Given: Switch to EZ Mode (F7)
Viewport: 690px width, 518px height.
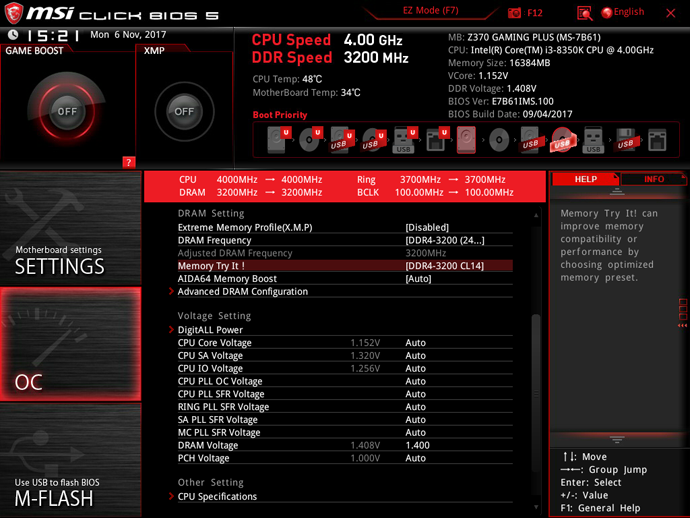Looking at the screenshot, I should coord(431,11).
